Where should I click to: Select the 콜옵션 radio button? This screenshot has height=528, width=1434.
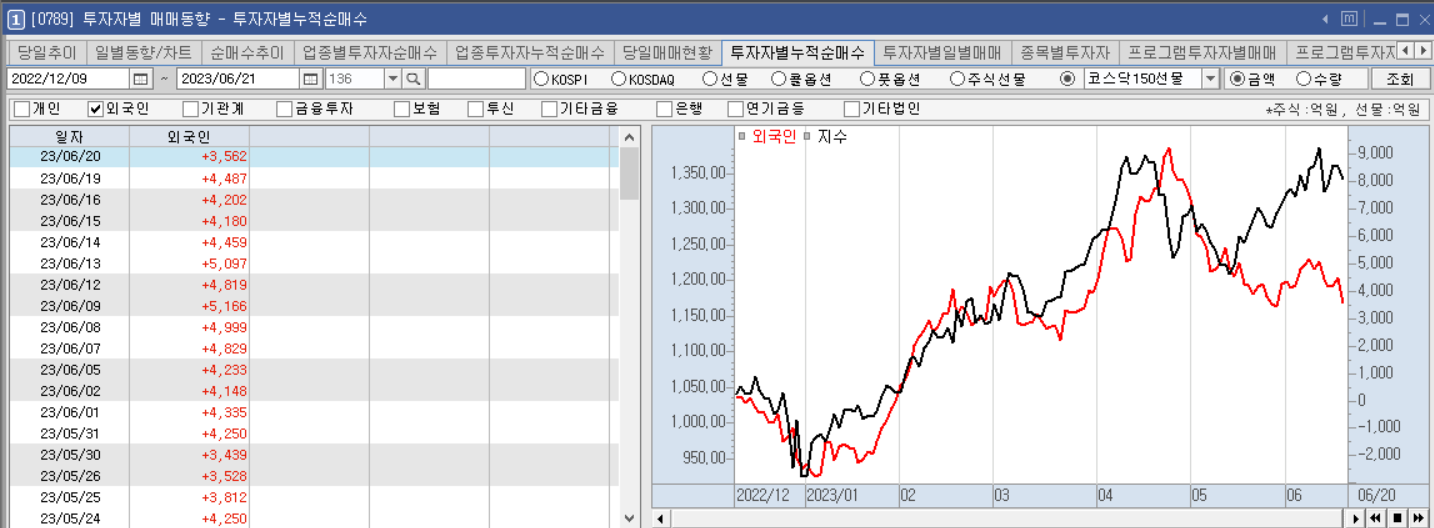(779, 78)
